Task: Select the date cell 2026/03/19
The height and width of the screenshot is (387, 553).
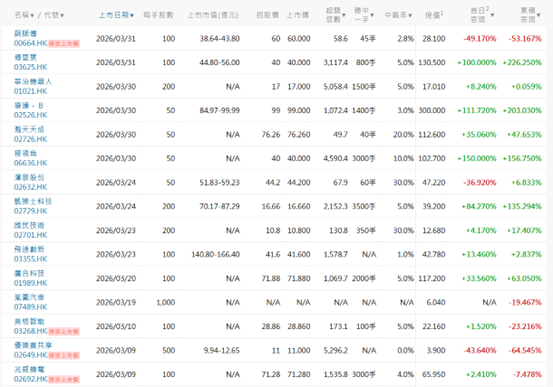Action: pos(116,303)
